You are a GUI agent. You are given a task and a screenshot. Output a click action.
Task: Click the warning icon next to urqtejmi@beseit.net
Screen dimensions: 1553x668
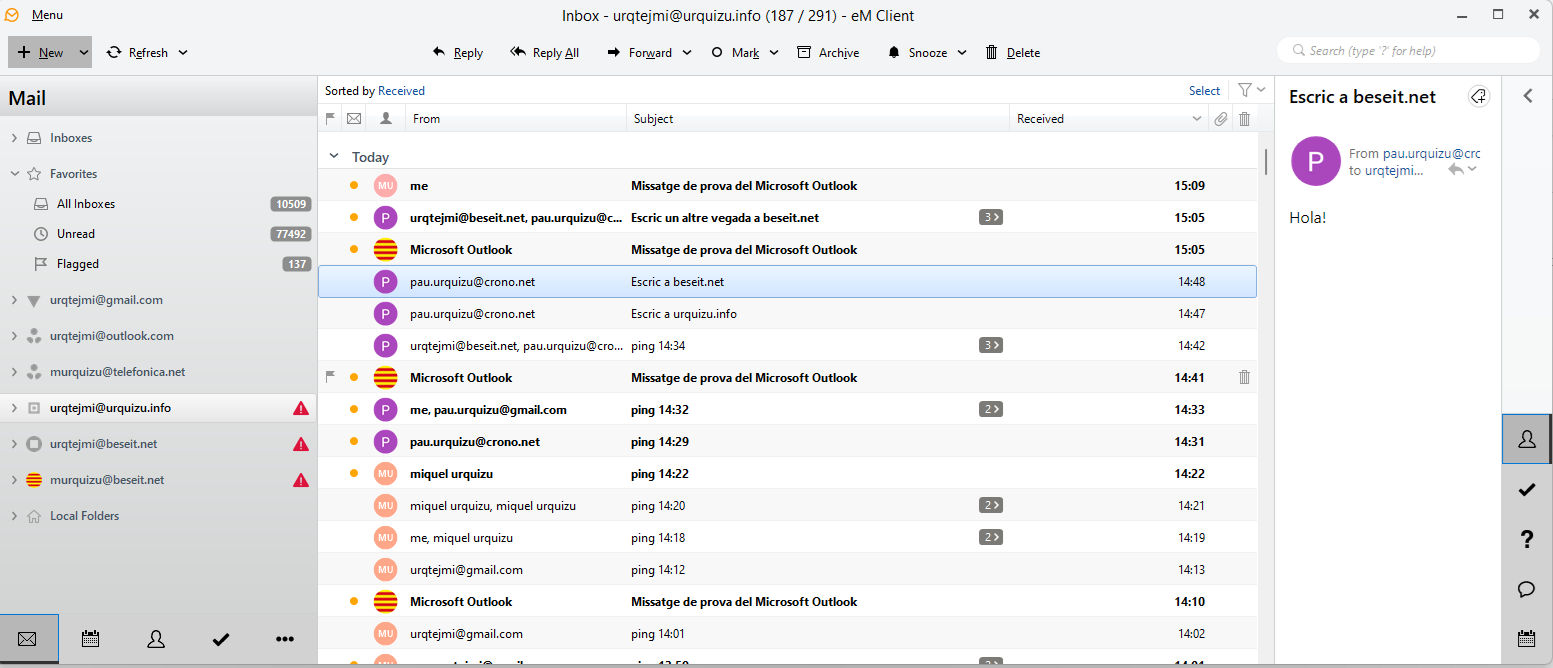[300, 444]
